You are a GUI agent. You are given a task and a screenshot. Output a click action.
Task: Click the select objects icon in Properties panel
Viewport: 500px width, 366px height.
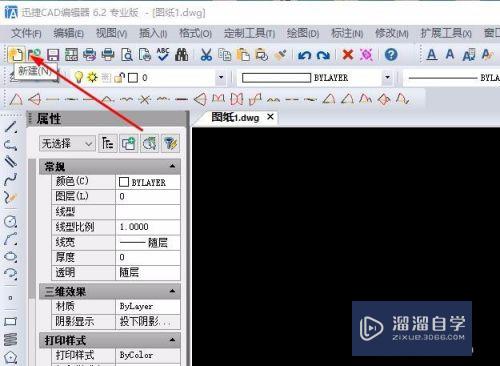coord(149,144)
